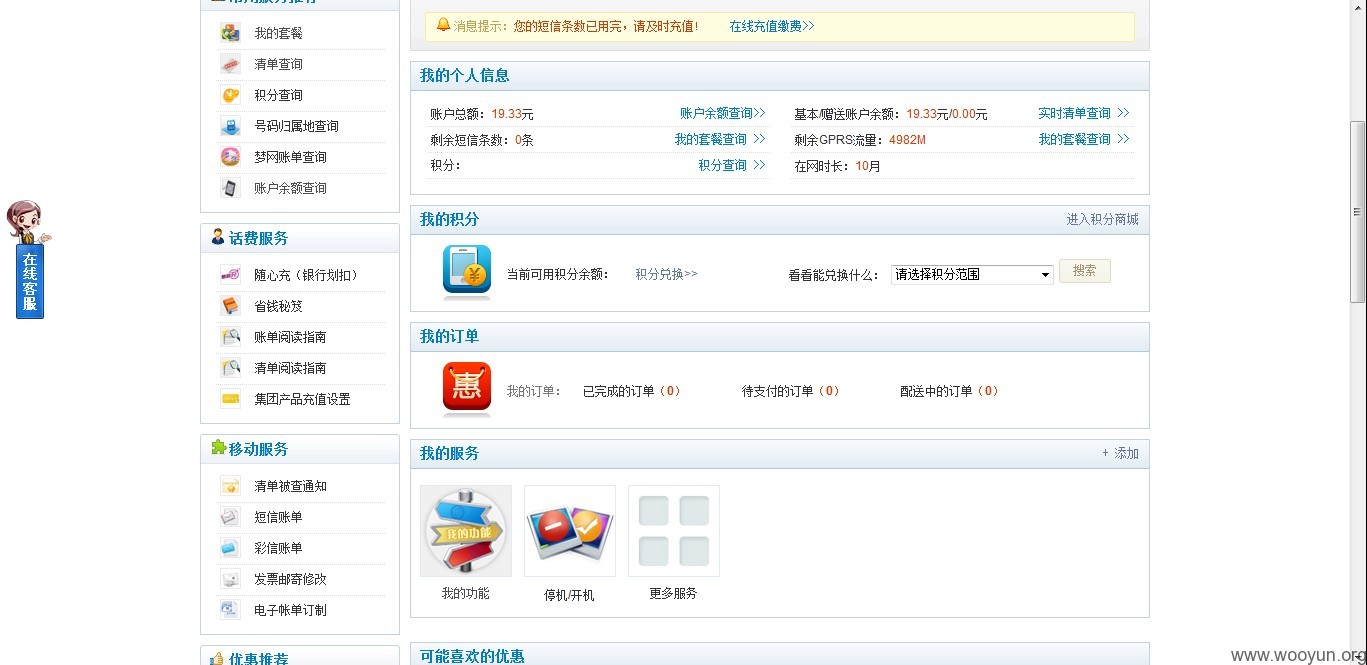This screenshot has height=665, width=1367.
Task: Click the 搜索 button
Action: pos(1085,271)
